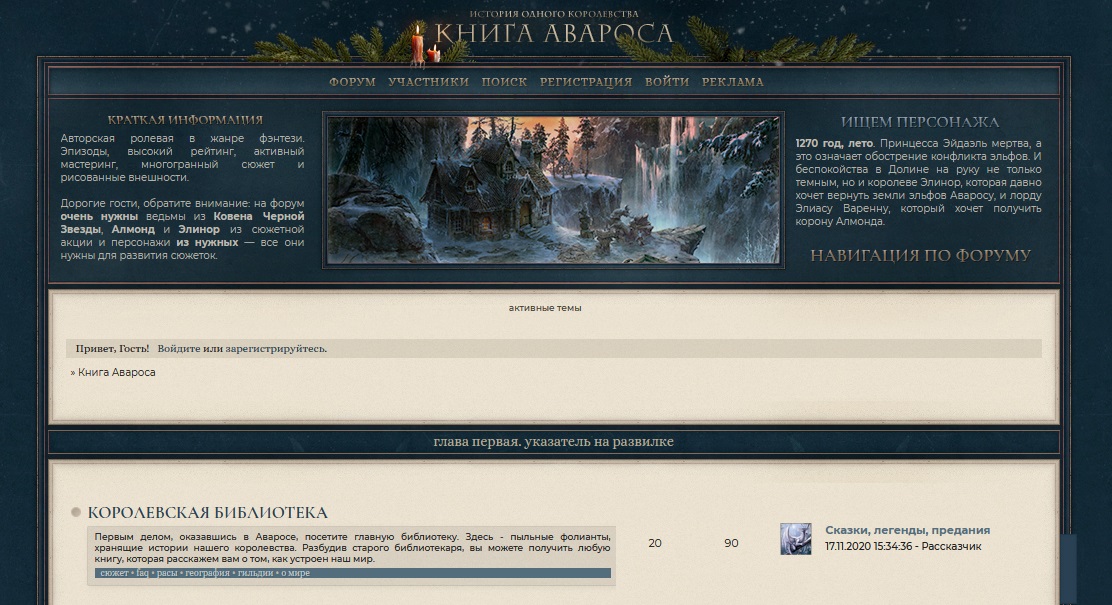Viewport: 1112px width, 605px height.
Task: Click the 17.11.2020 15:34:36 last post date
Action: (868, 547)
